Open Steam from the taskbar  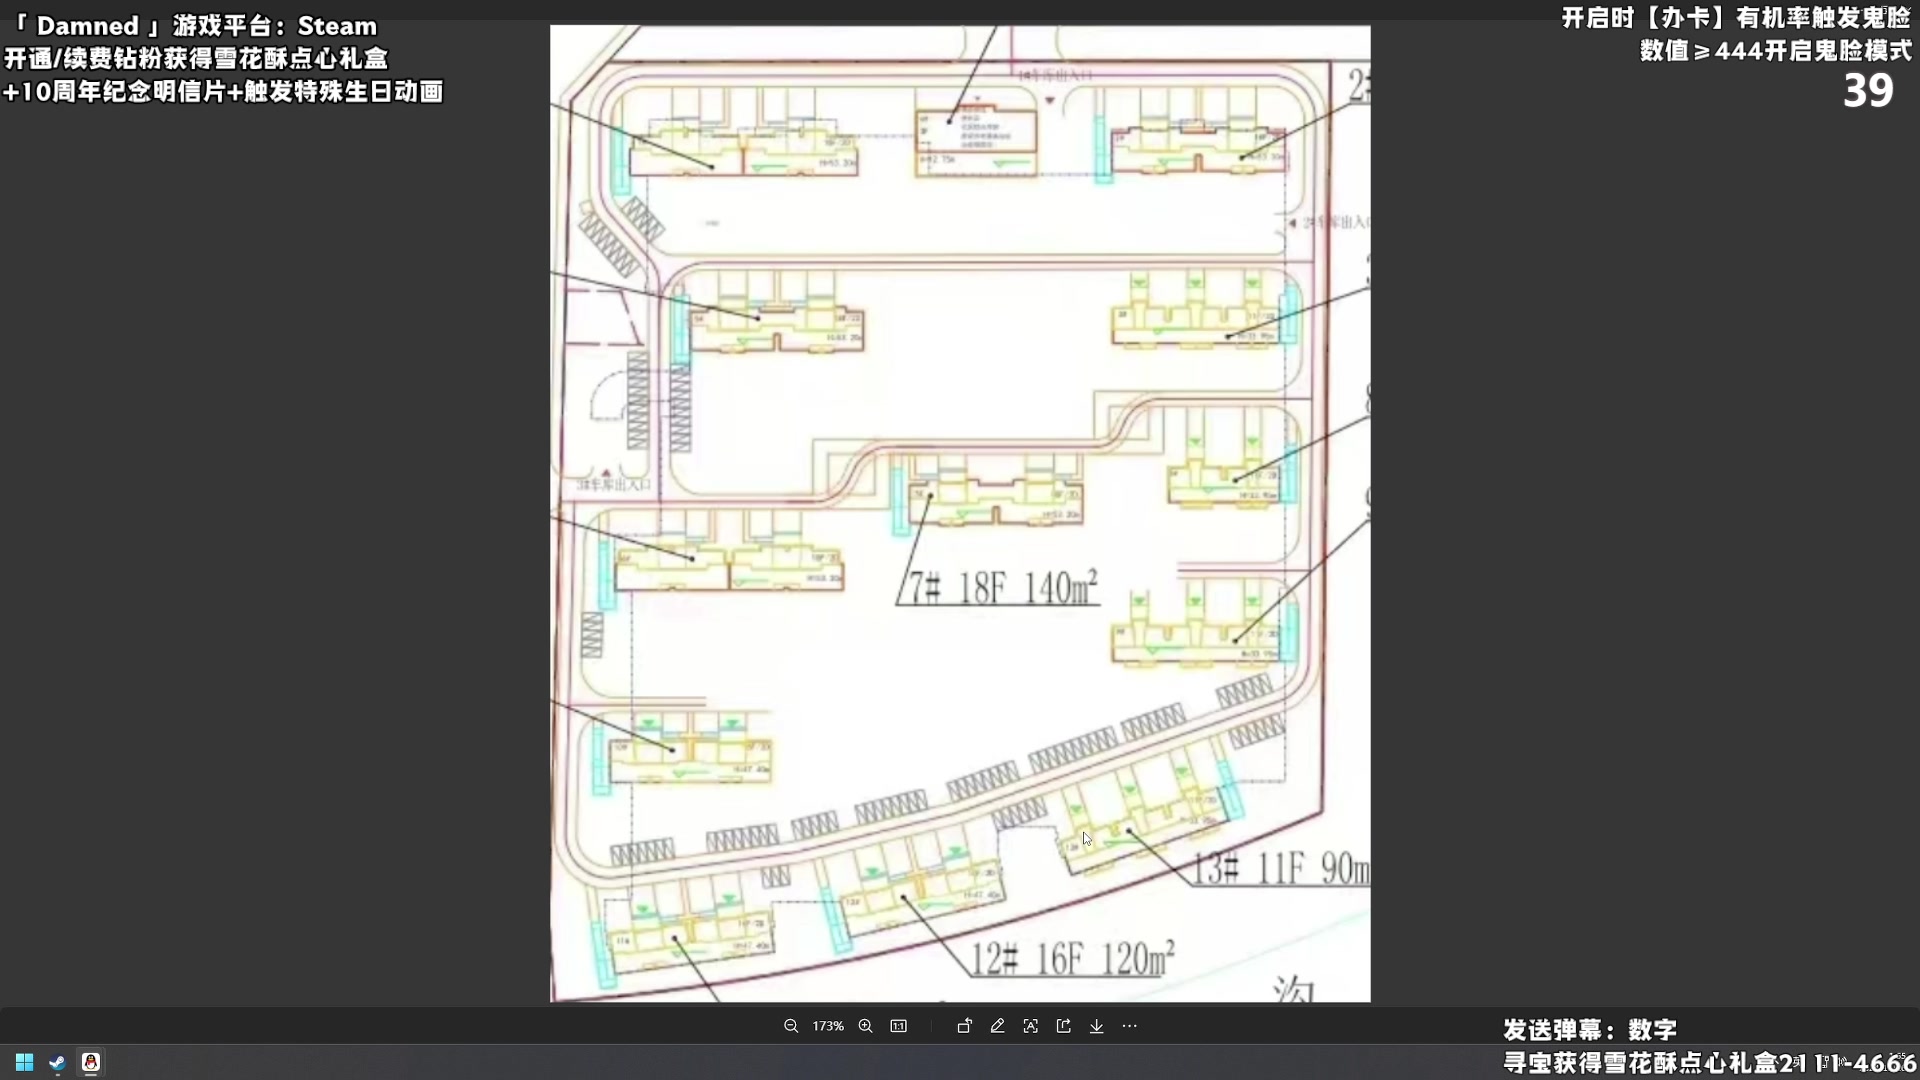tap(57, 1062)
